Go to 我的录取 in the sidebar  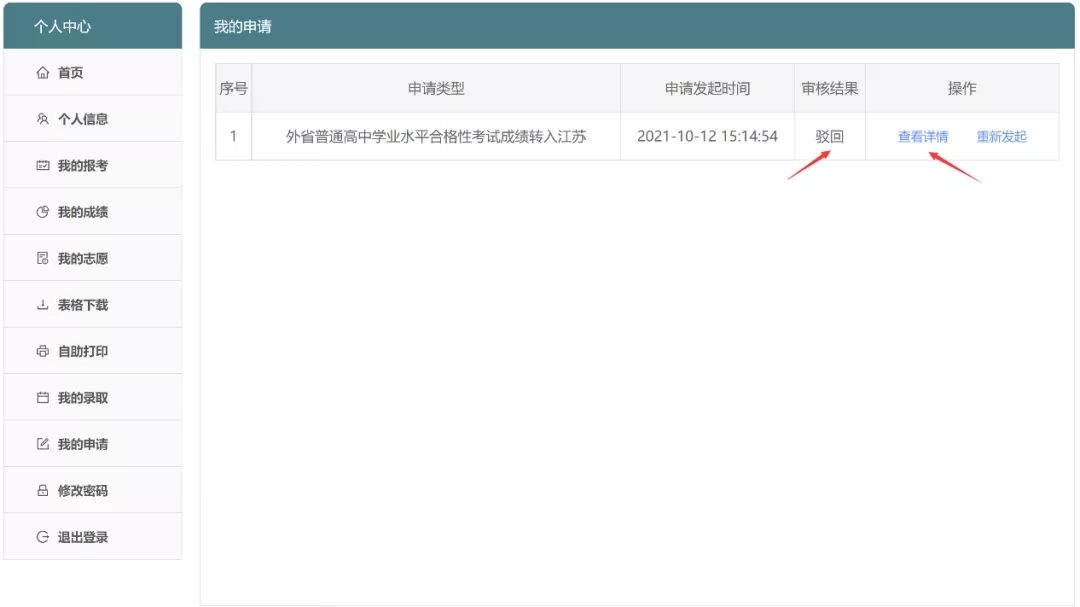(x=82, y=398)
